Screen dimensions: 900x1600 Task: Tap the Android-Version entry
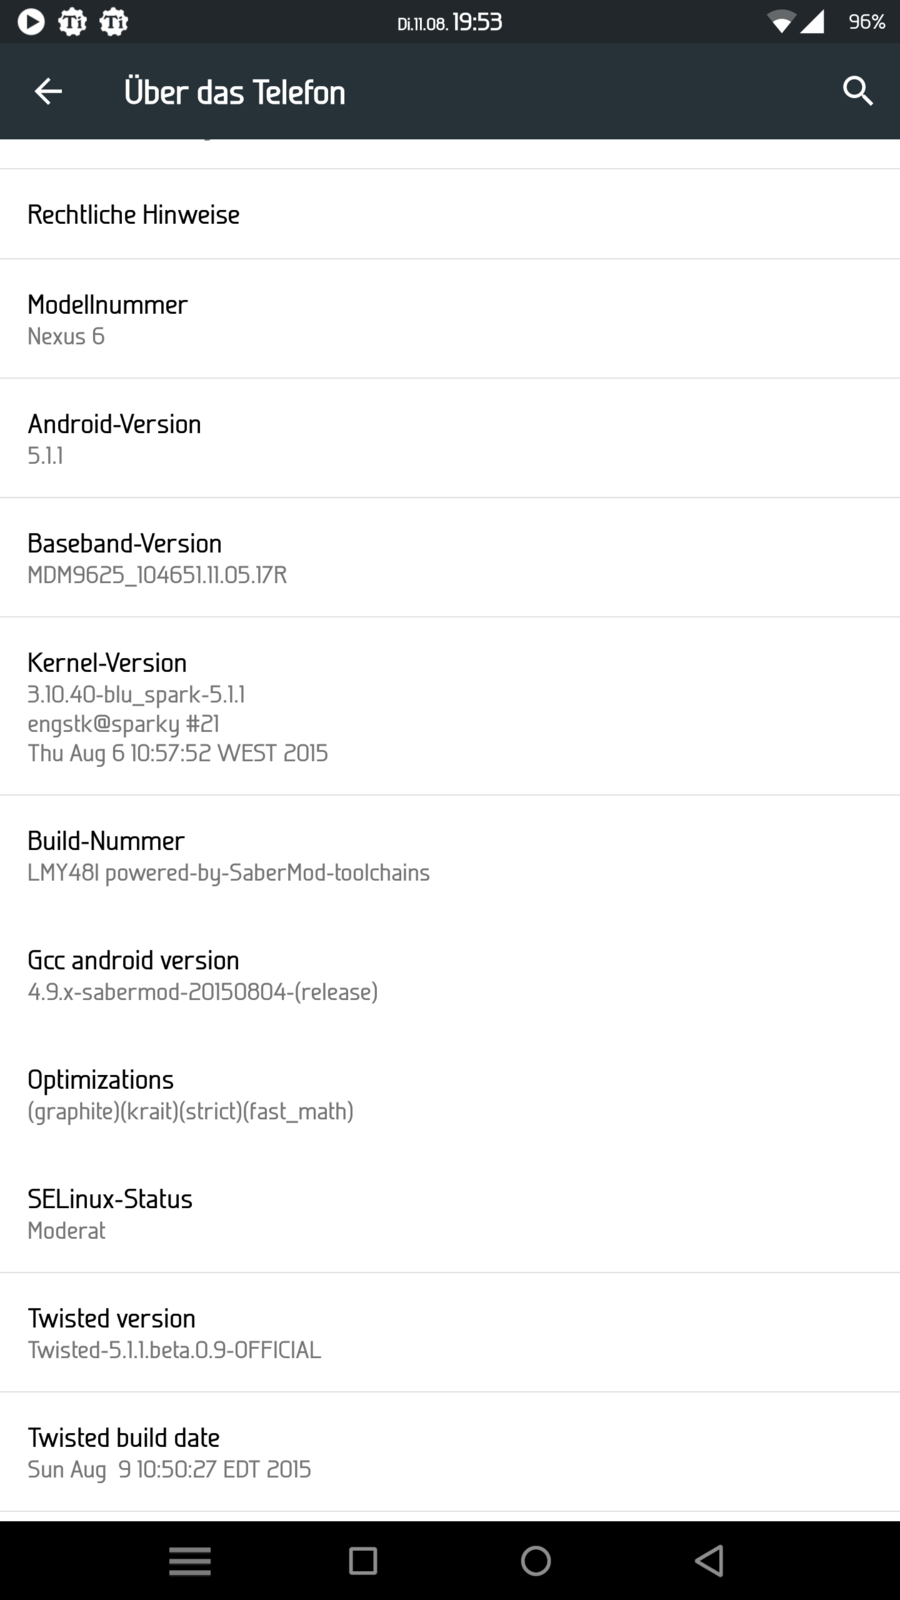coord(450,438)
